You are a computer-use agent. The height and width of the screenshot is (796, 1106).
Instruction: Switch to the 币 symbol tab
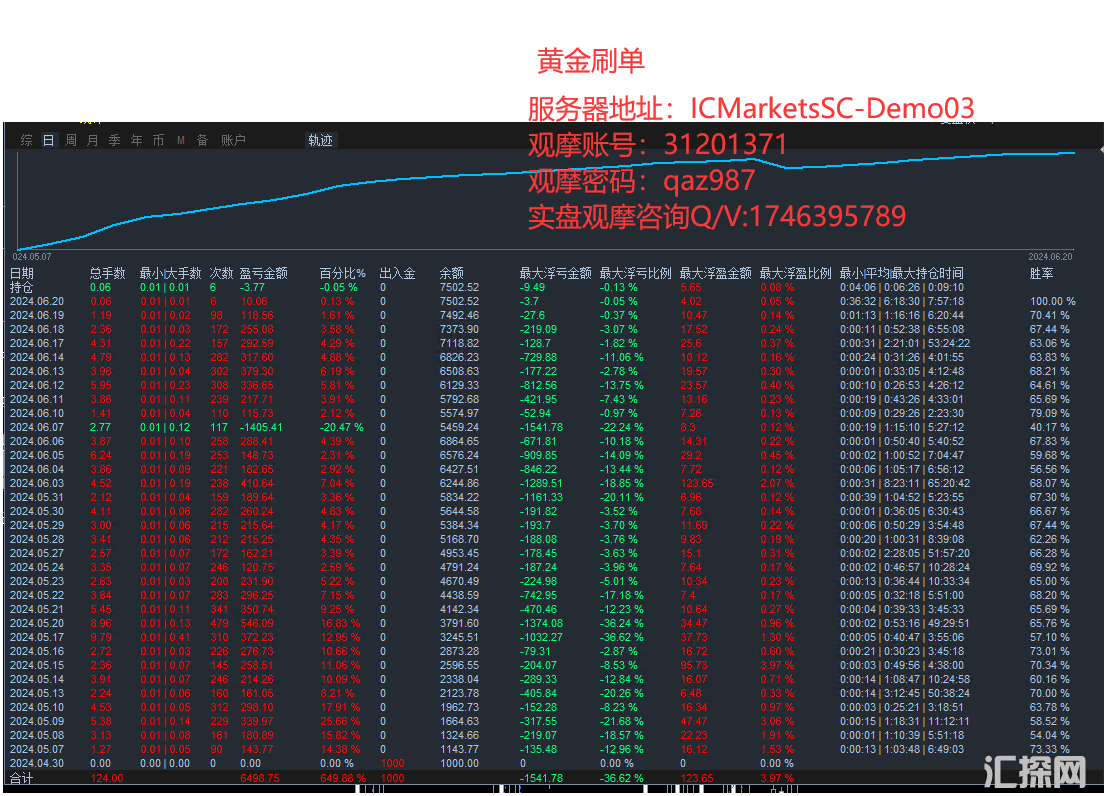pyautogui.click(x=158, y=141)
